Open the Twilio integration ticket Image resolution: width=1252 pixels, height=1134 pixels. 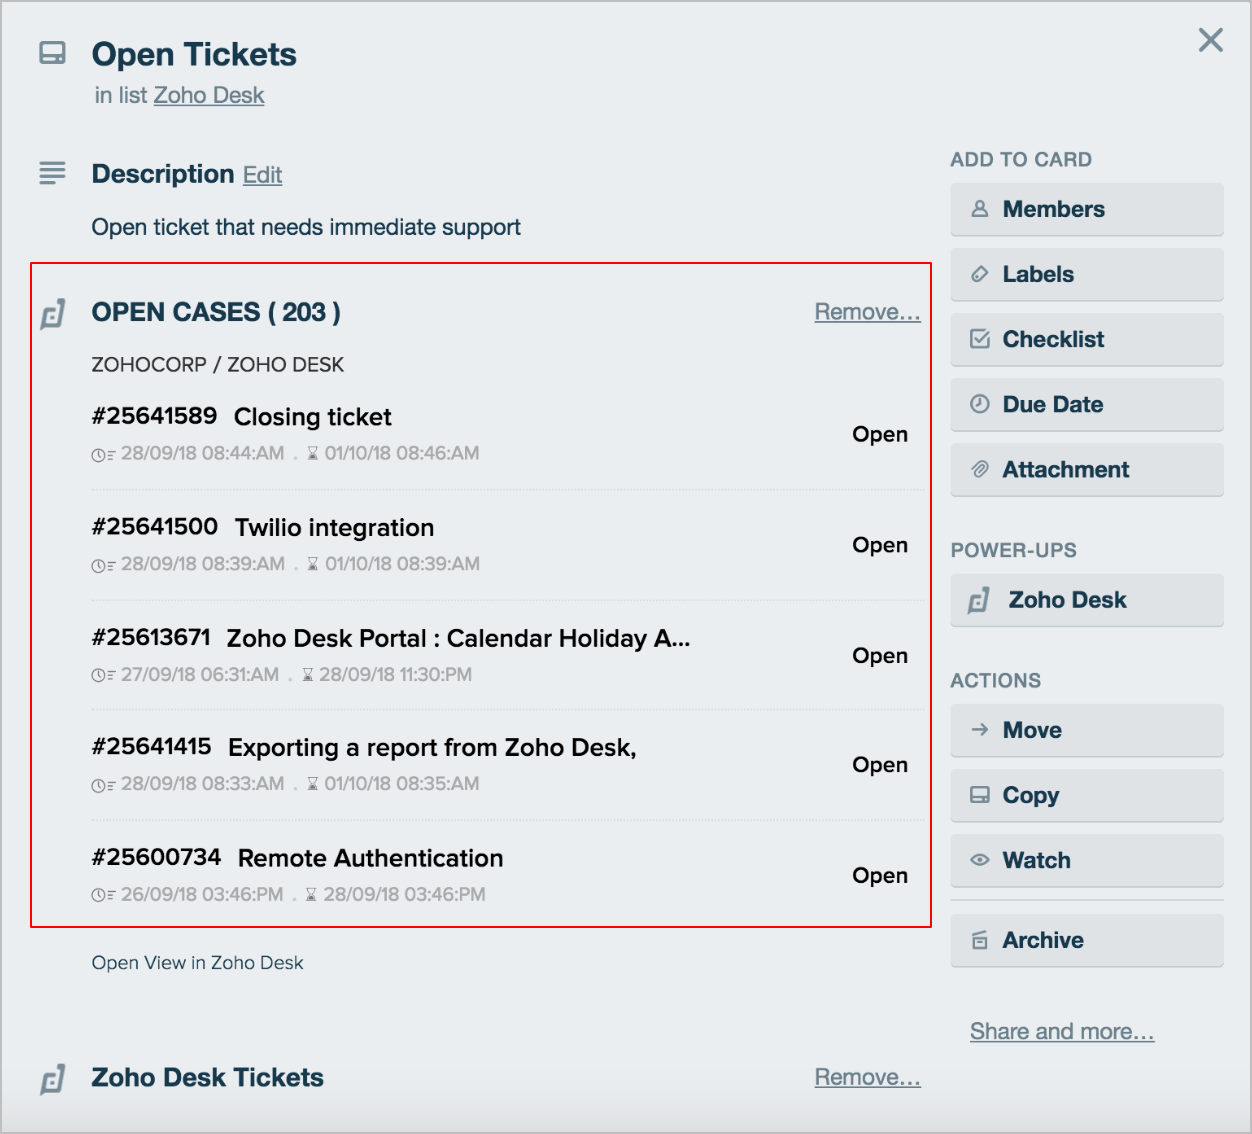(334, 528)
